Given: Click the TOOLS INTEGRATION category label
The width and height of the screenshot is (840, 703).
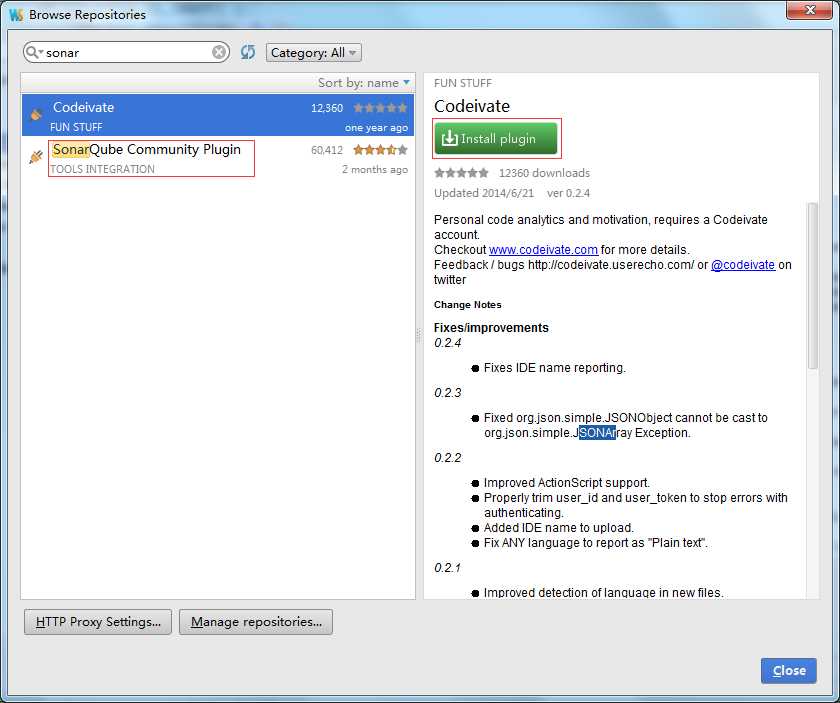Looking at the screenshot, I should click(102, 169).
